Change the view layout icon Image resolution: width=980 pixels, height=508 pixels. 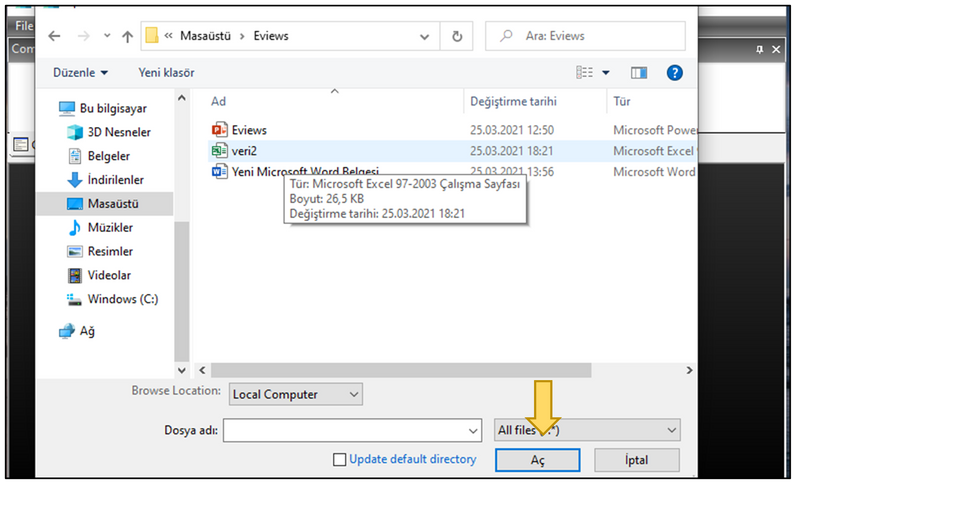(584, 72)
